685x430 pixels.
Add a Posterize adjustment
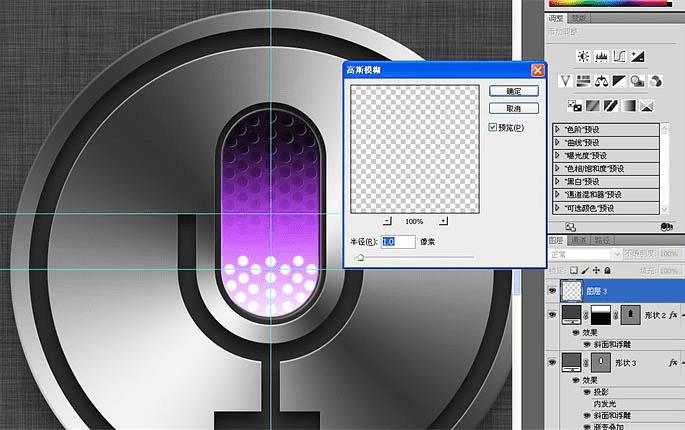[x=593, y=105]
